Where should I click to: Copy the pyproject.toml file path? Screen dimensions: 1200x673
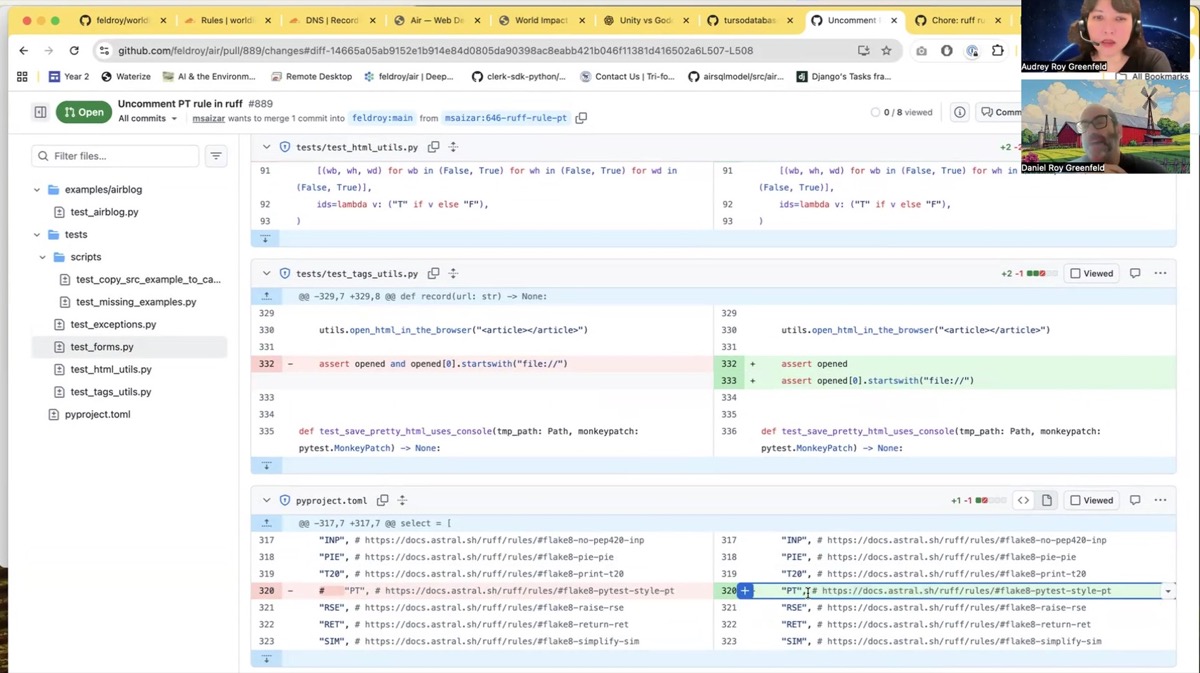(x=382, y=500)
